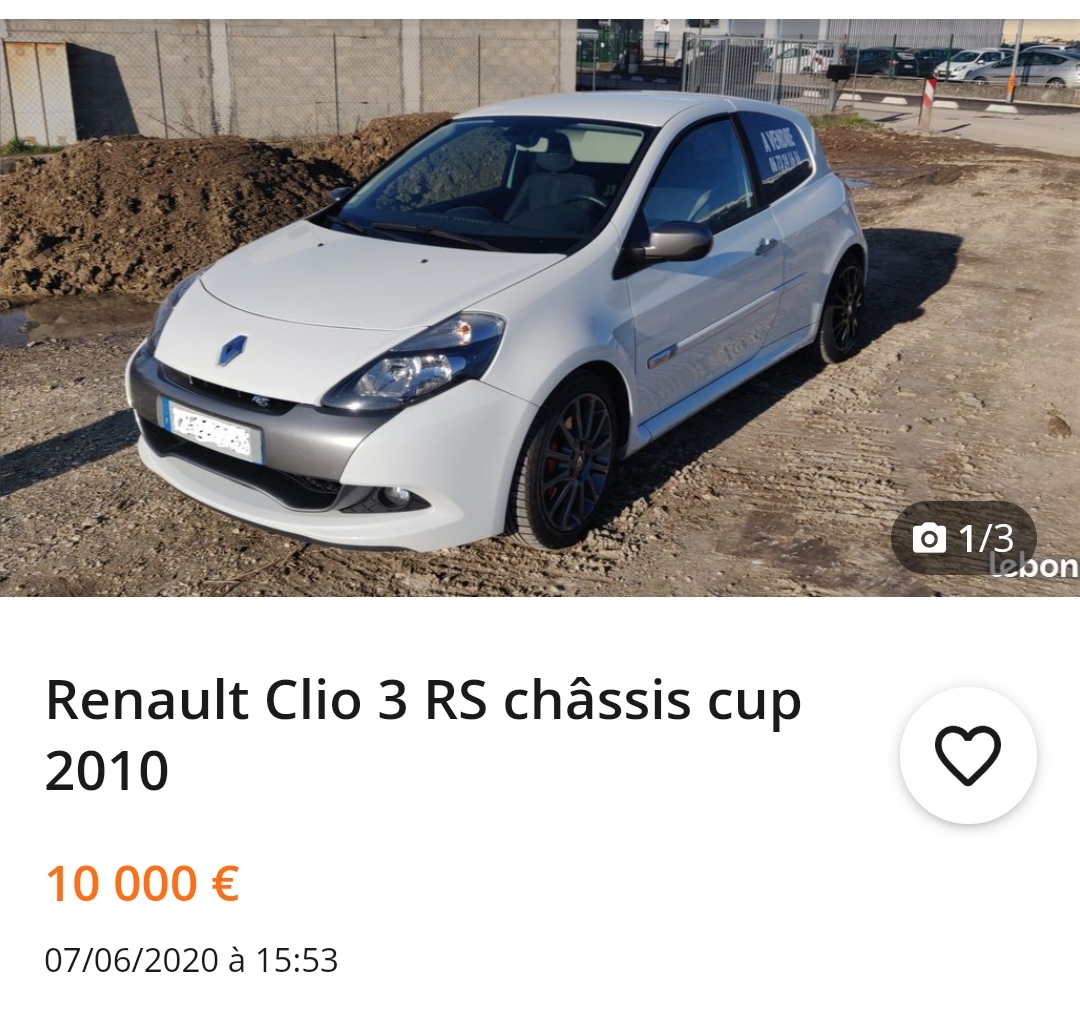This screenshot has height=1015, width=1080.
Task: Open the main Renault Clio car photo
Action: pos(540,307)
